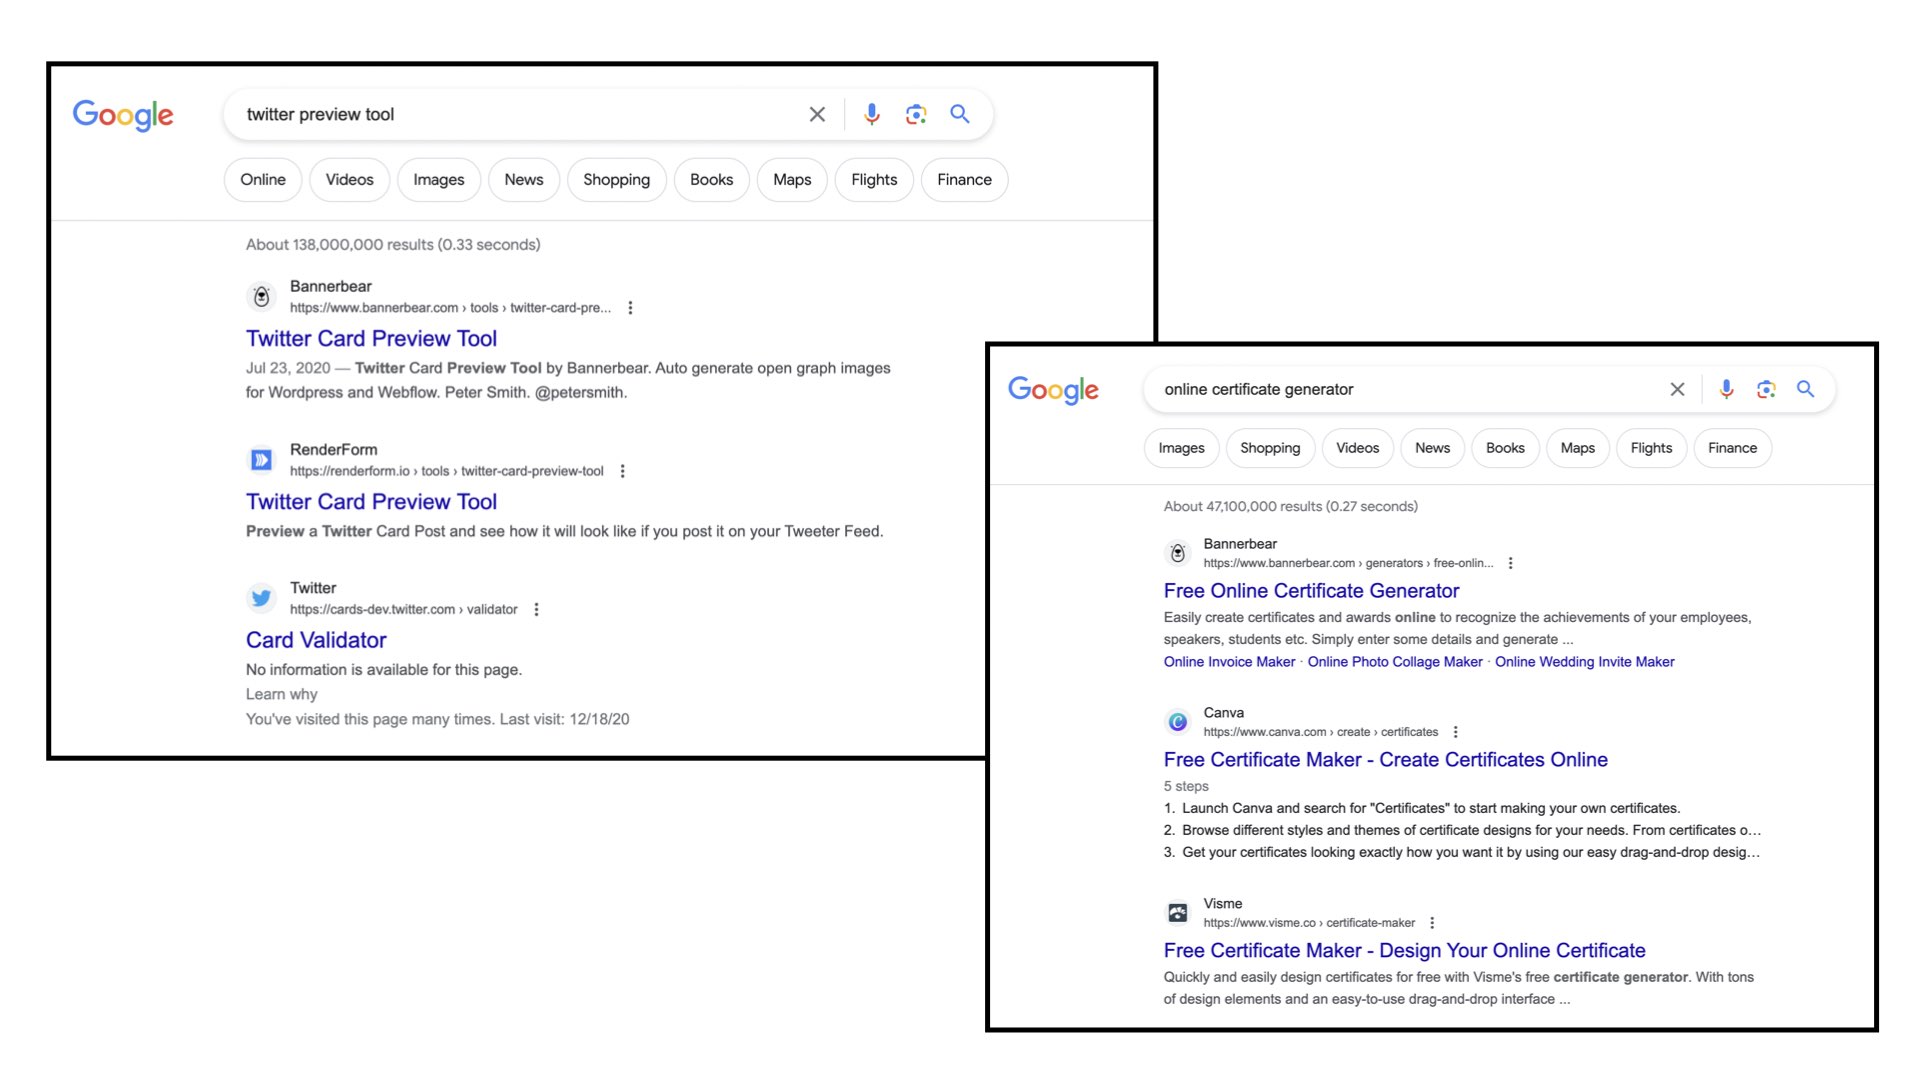Image resolution: width=1920 pixels, height=1080 pixels.
Task: Select News filter under twitter search
Action: coord(523,180)
